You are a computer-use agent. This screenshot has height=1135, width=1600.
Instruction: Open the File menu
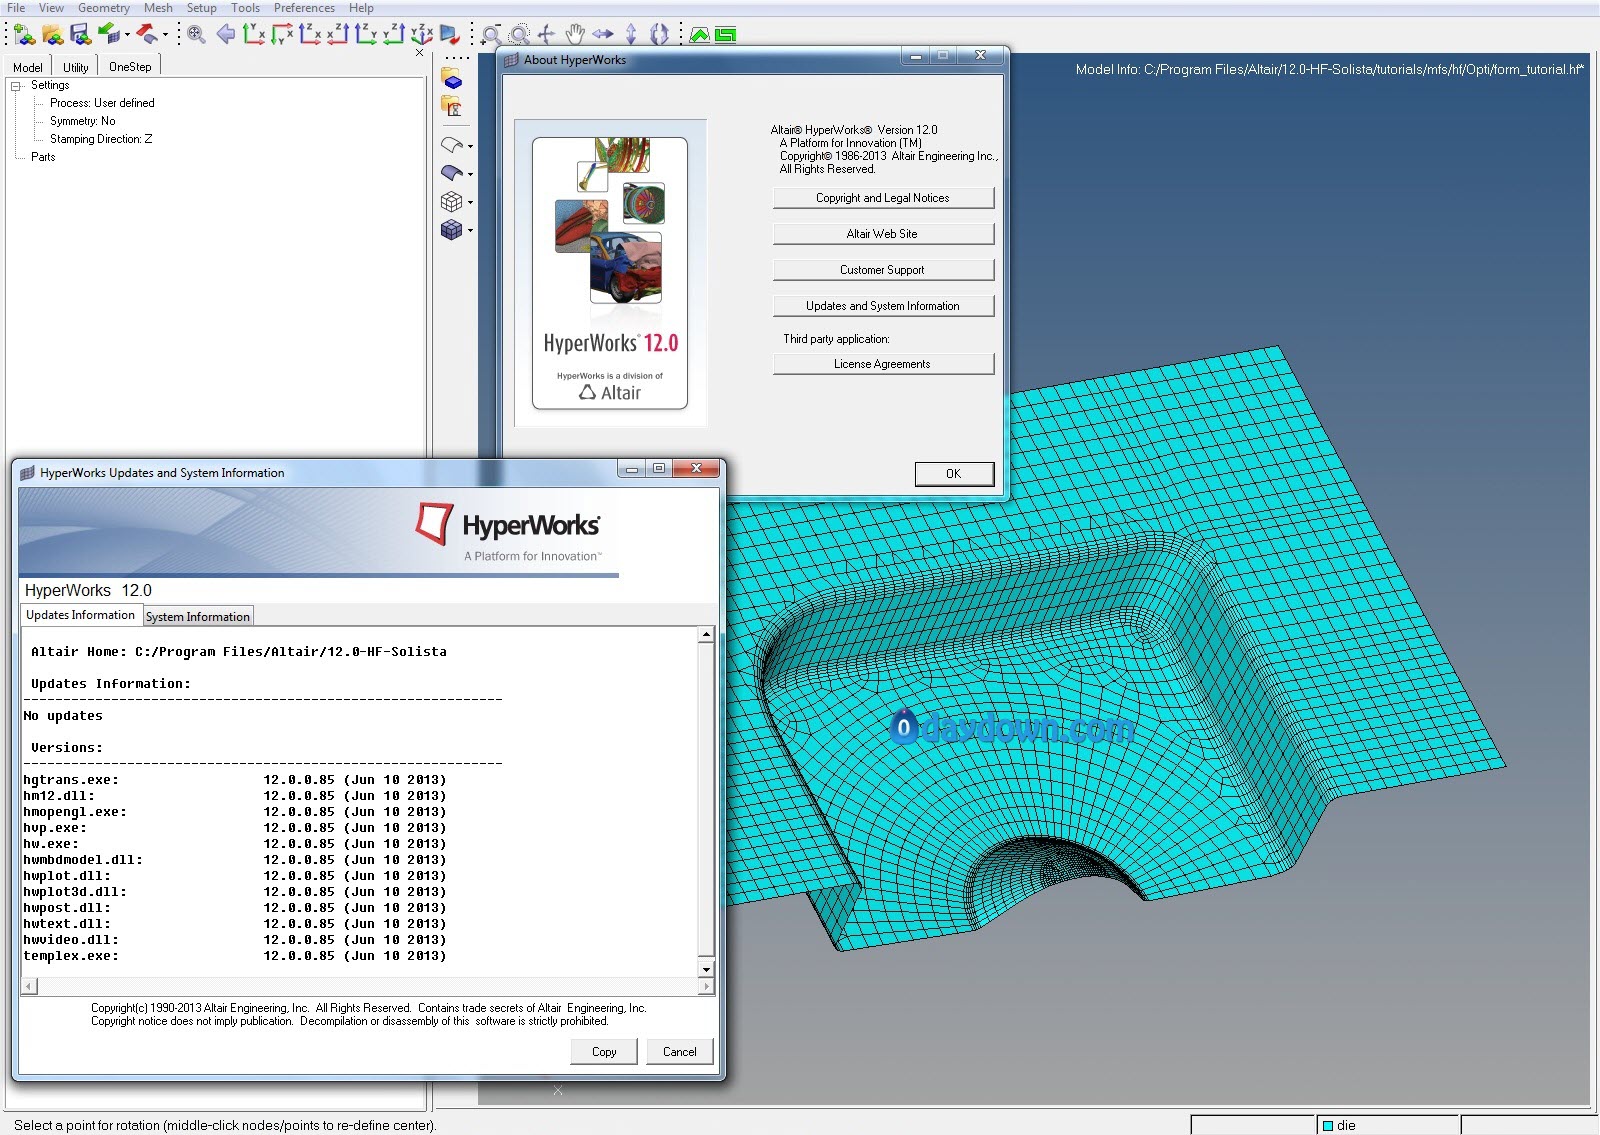[x=16, y=8]
